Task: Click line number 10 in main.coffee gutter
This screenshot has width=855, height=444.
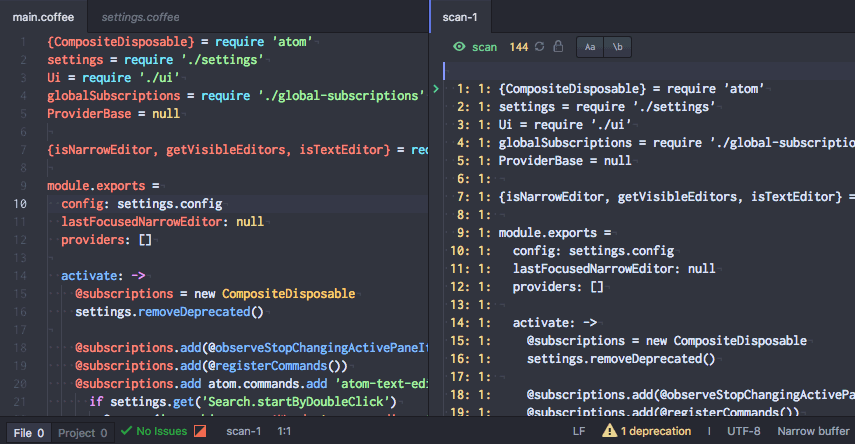Action: tap(20, 203)
